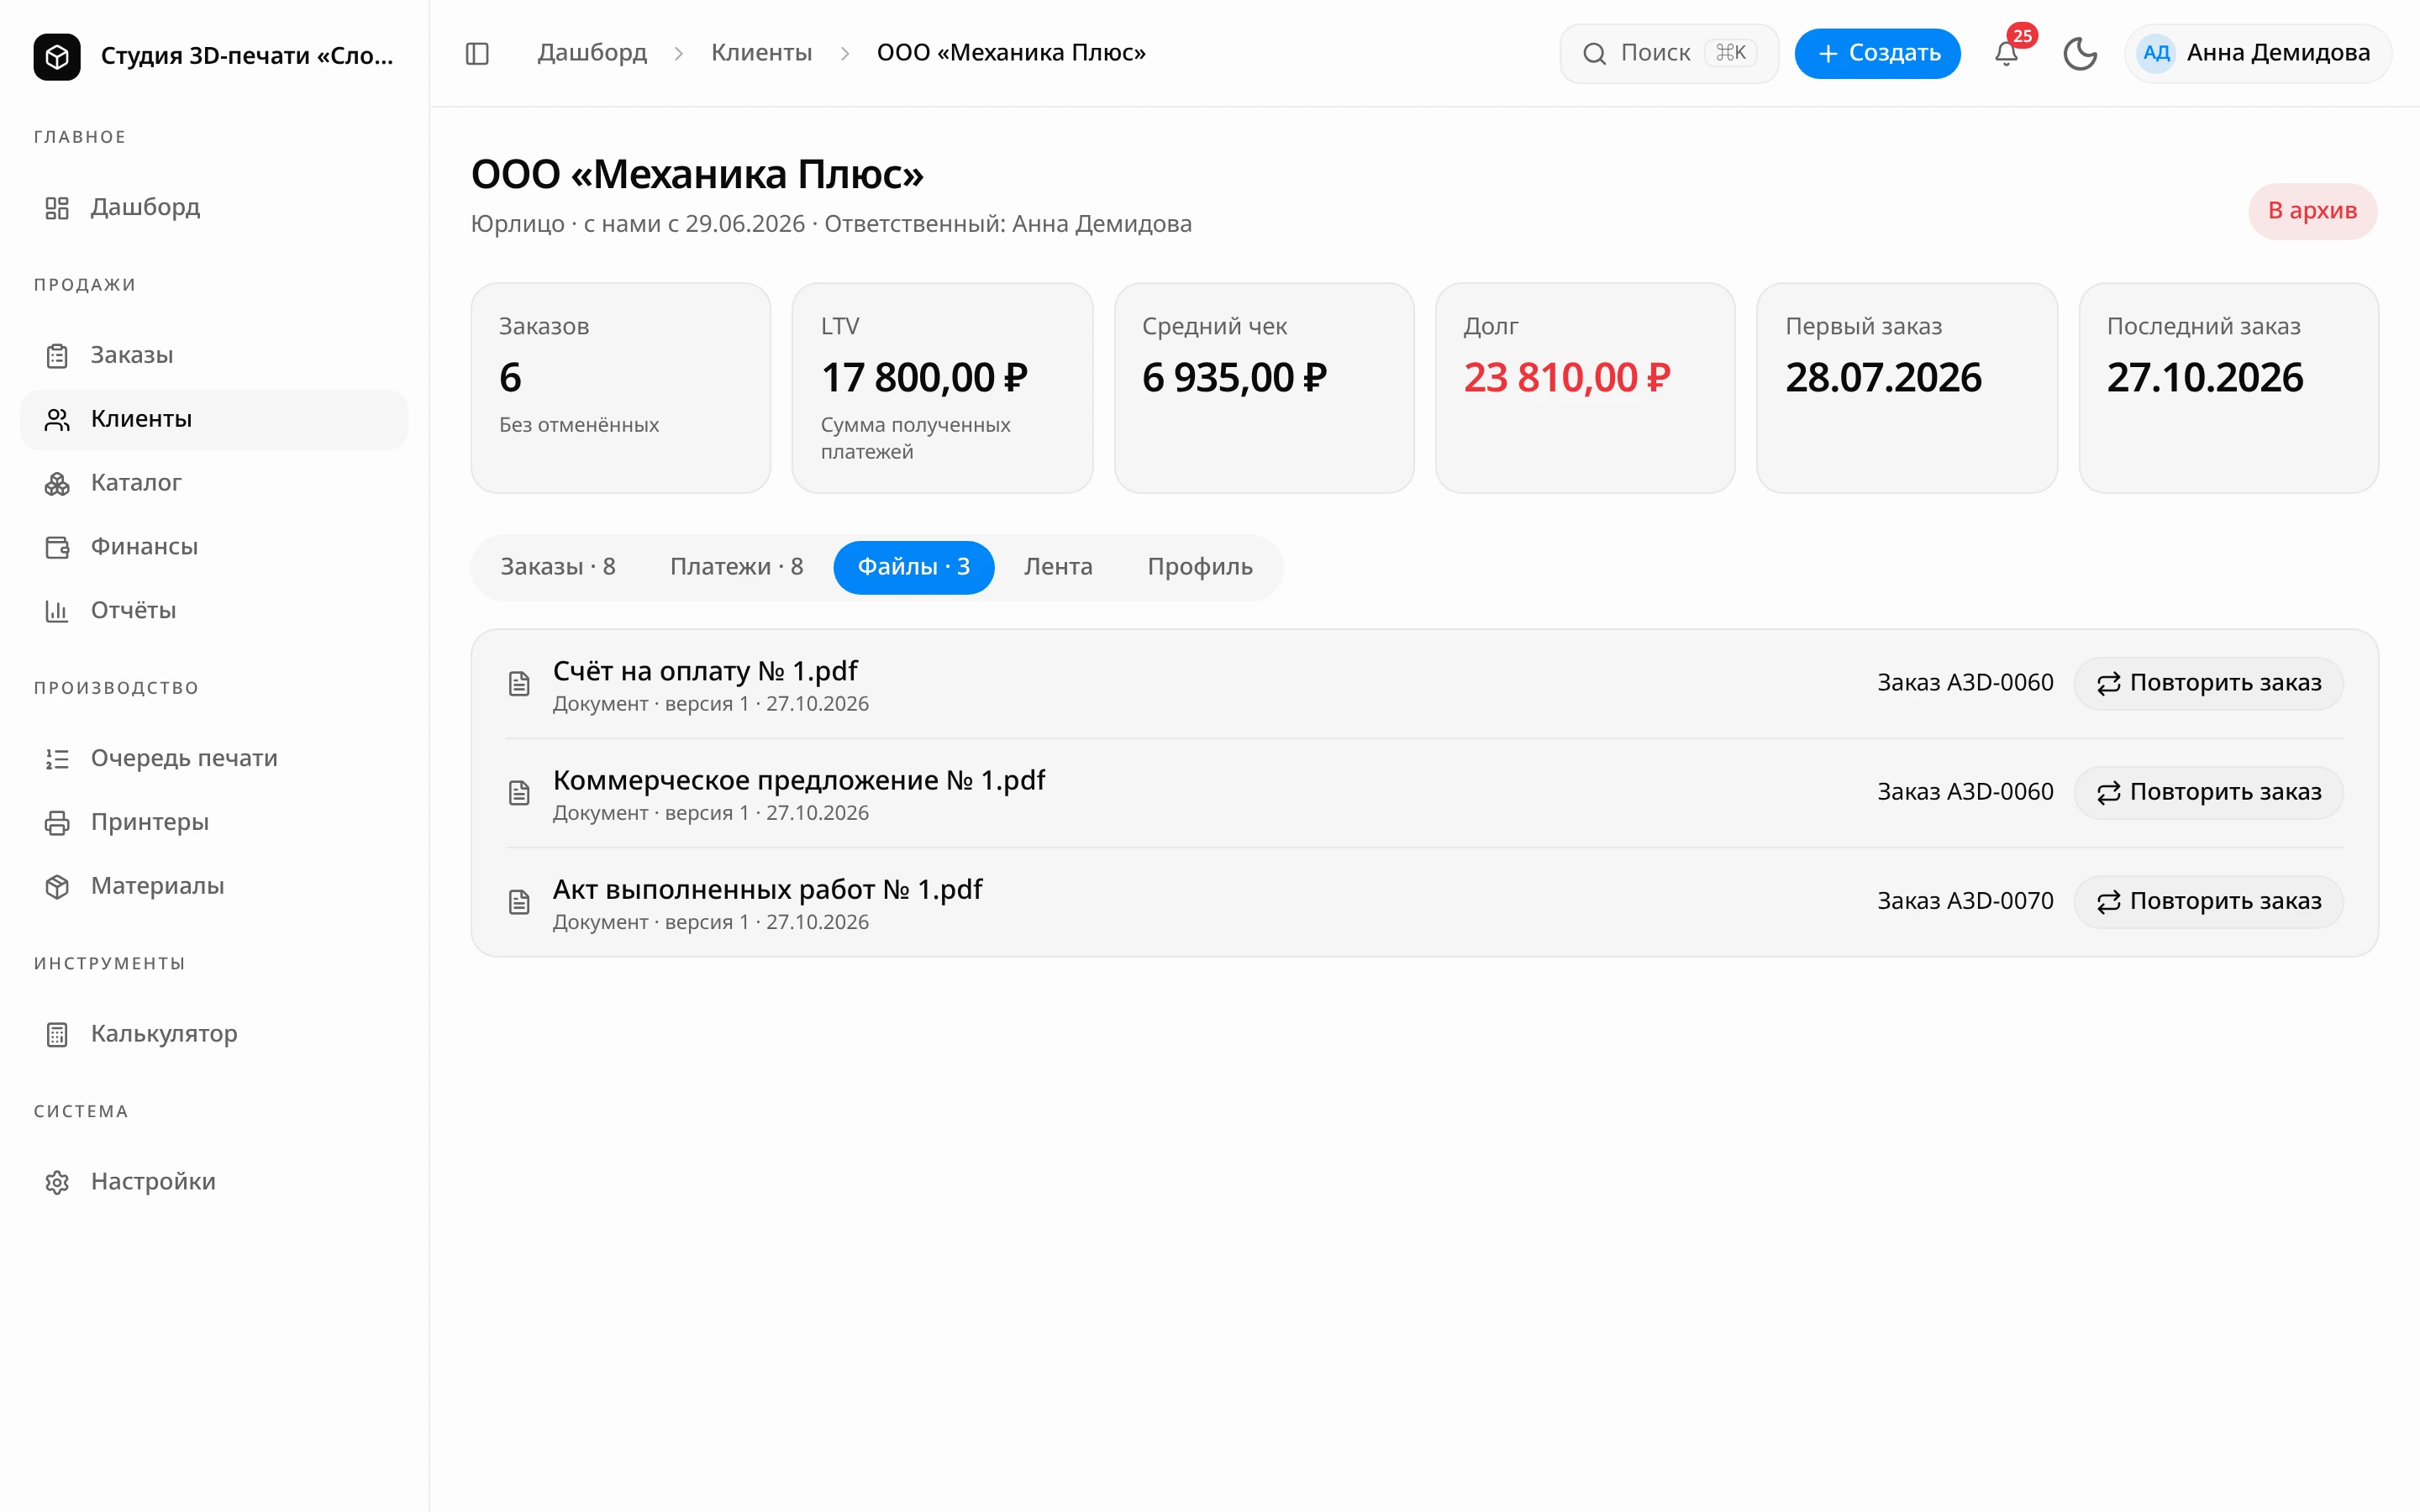Open Очередь печати in sidebar
This screenshot has width=2420, height=1512.
(x=214, y=758)
